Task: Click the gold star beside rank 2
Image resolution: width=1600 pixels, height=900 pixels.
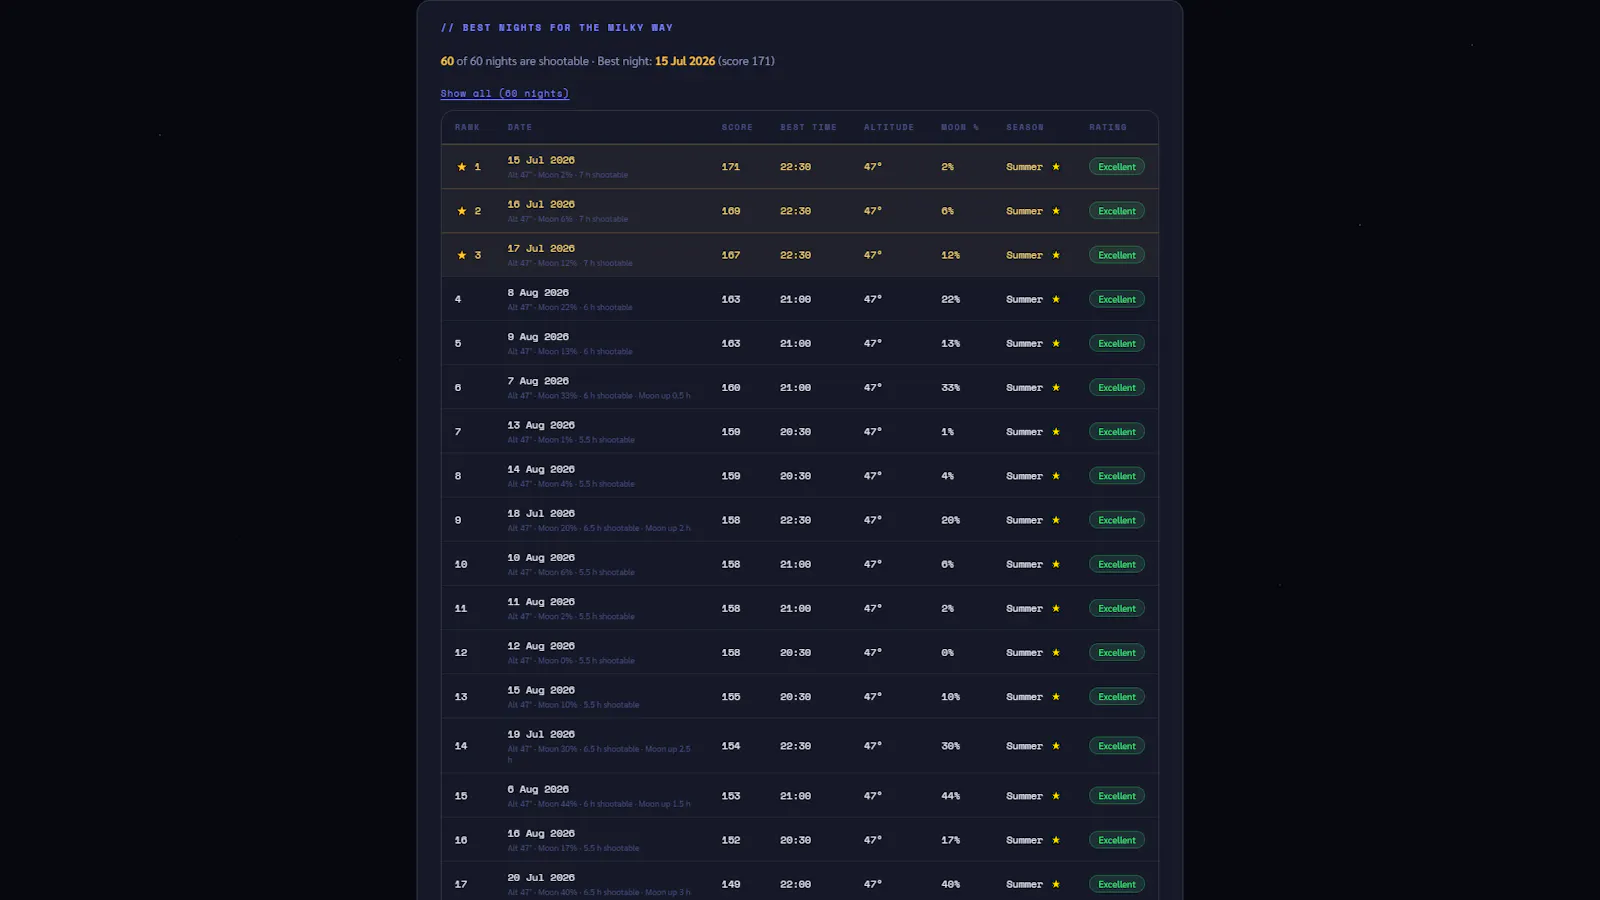Action: tap(461, 211)
